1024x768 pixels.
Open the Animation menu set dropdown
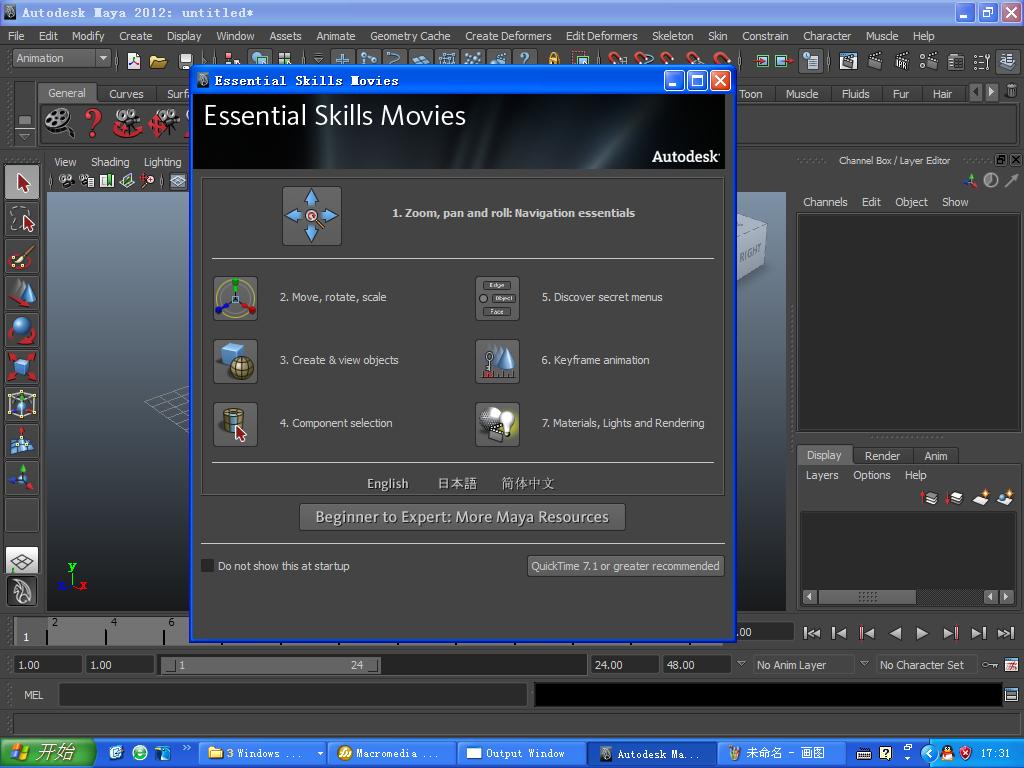[61, 59]
